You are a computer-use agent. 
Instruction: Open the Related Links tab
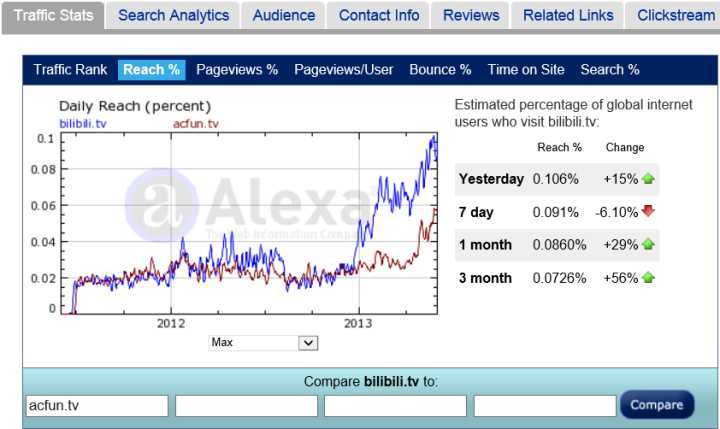[x=568, y=16]
